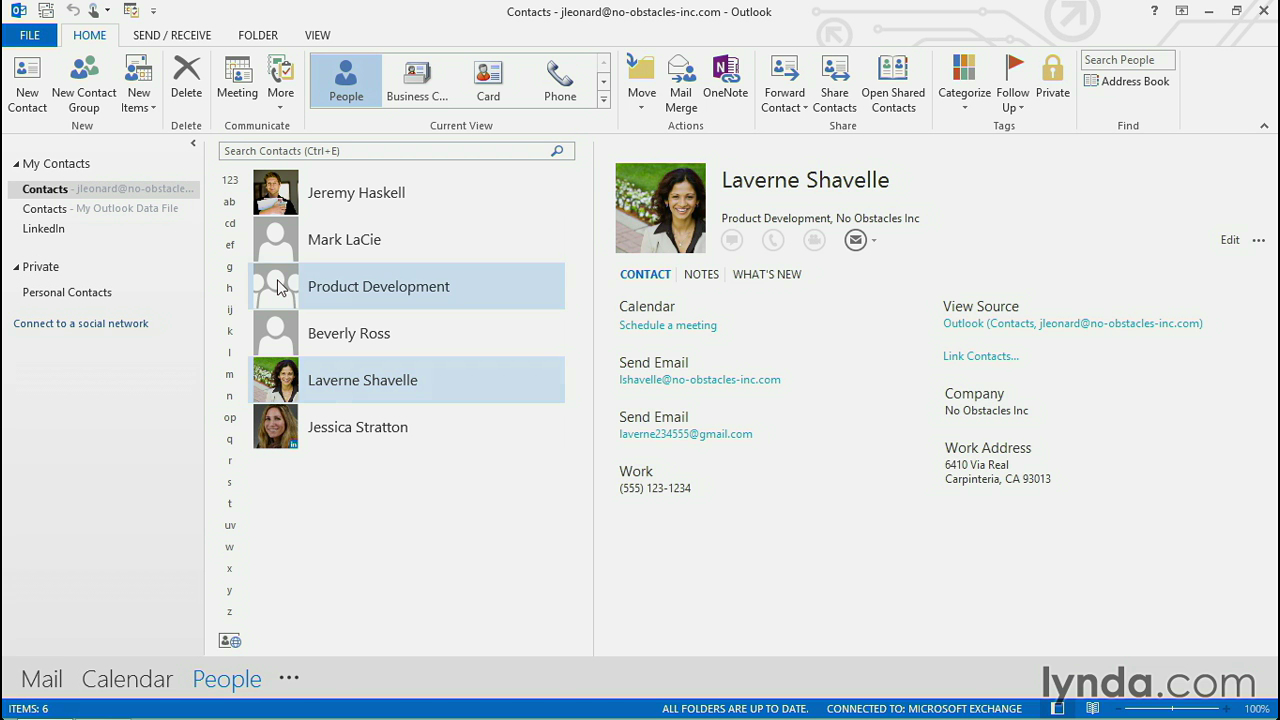Click Send/Receive All Folders quick icon
The image size is (1280, 720).
[45, 11]
